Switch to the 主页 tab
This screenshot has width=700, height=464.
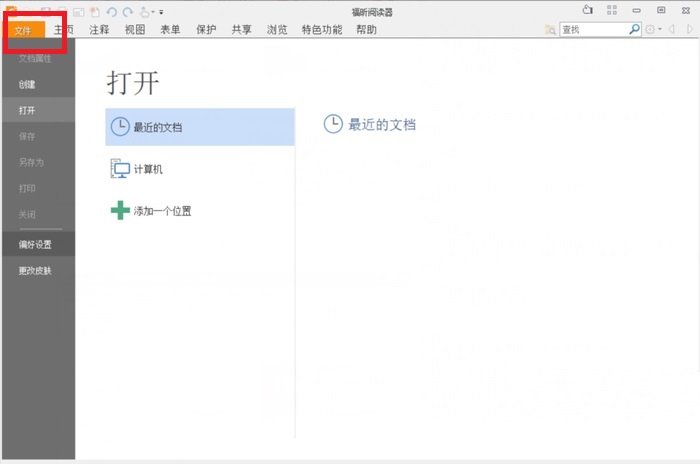(x=64, y=30)
